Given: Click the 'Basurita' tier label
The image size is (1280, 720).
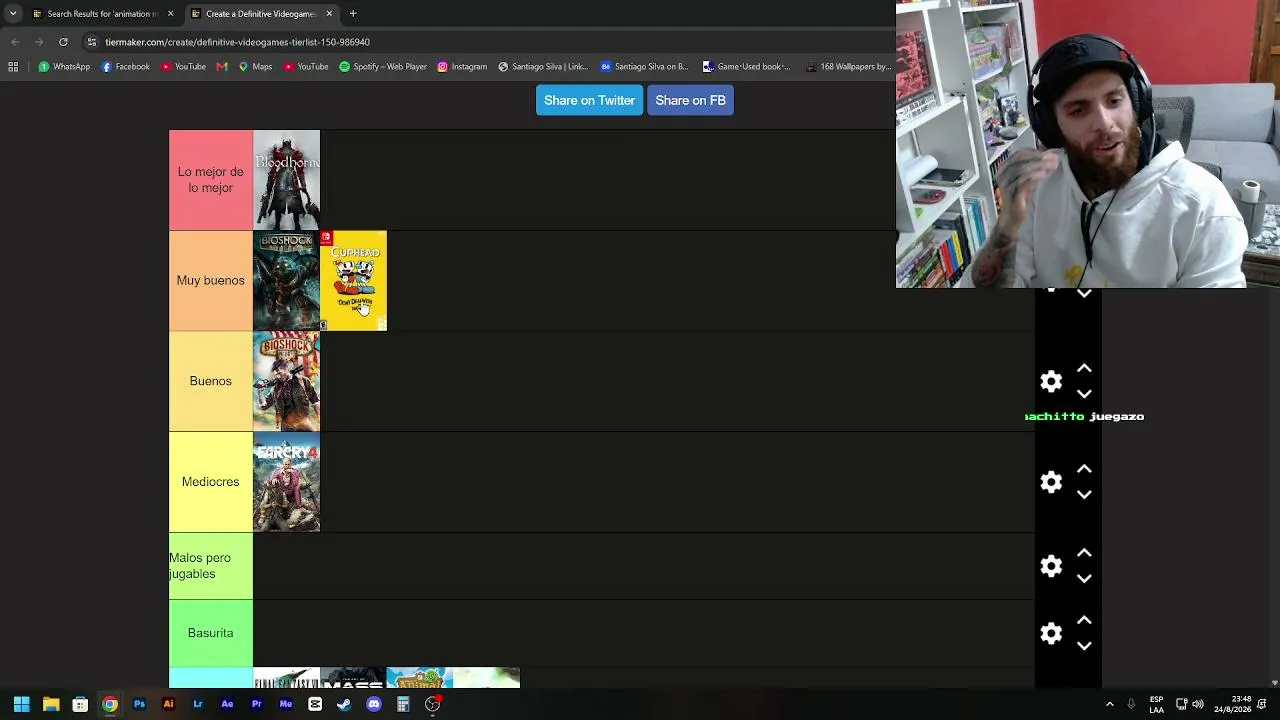Looking at the screenshot, I should (211, 633).
